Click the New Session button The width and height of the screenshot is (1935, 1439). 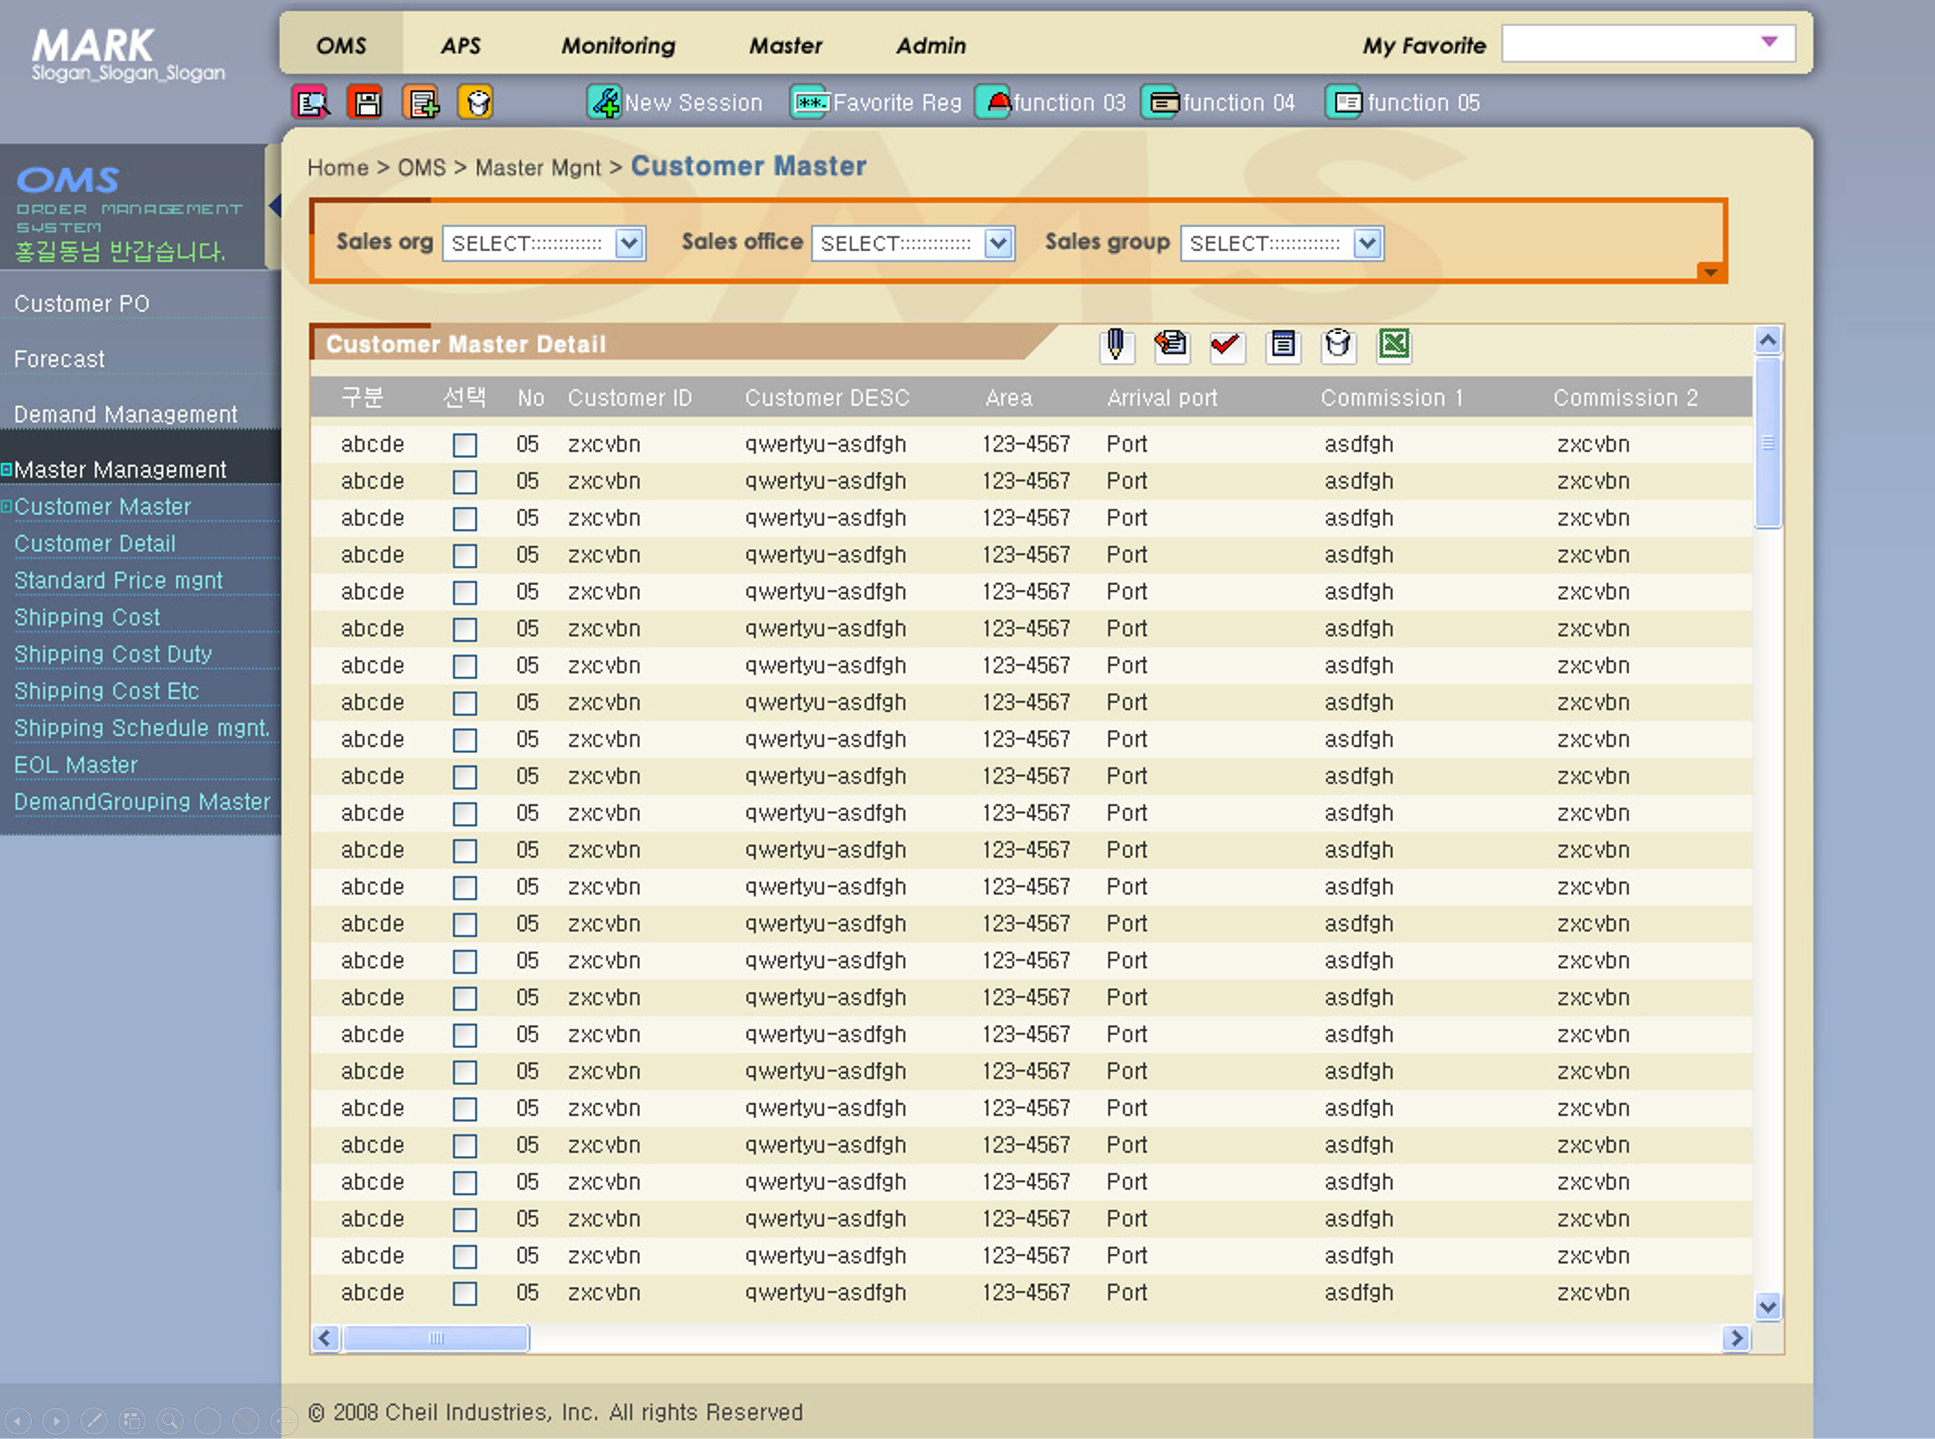pyautogui.click(x=675, y=103)
